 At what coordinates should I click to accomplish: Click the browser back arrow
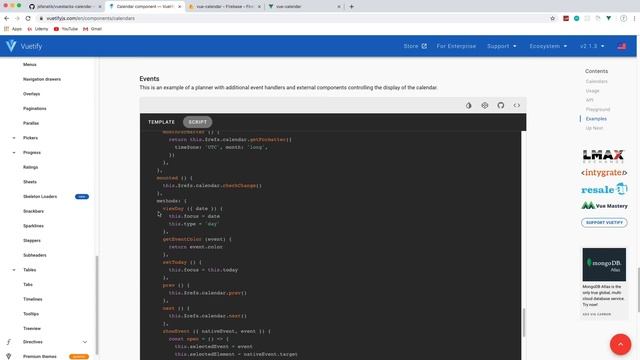7,18
